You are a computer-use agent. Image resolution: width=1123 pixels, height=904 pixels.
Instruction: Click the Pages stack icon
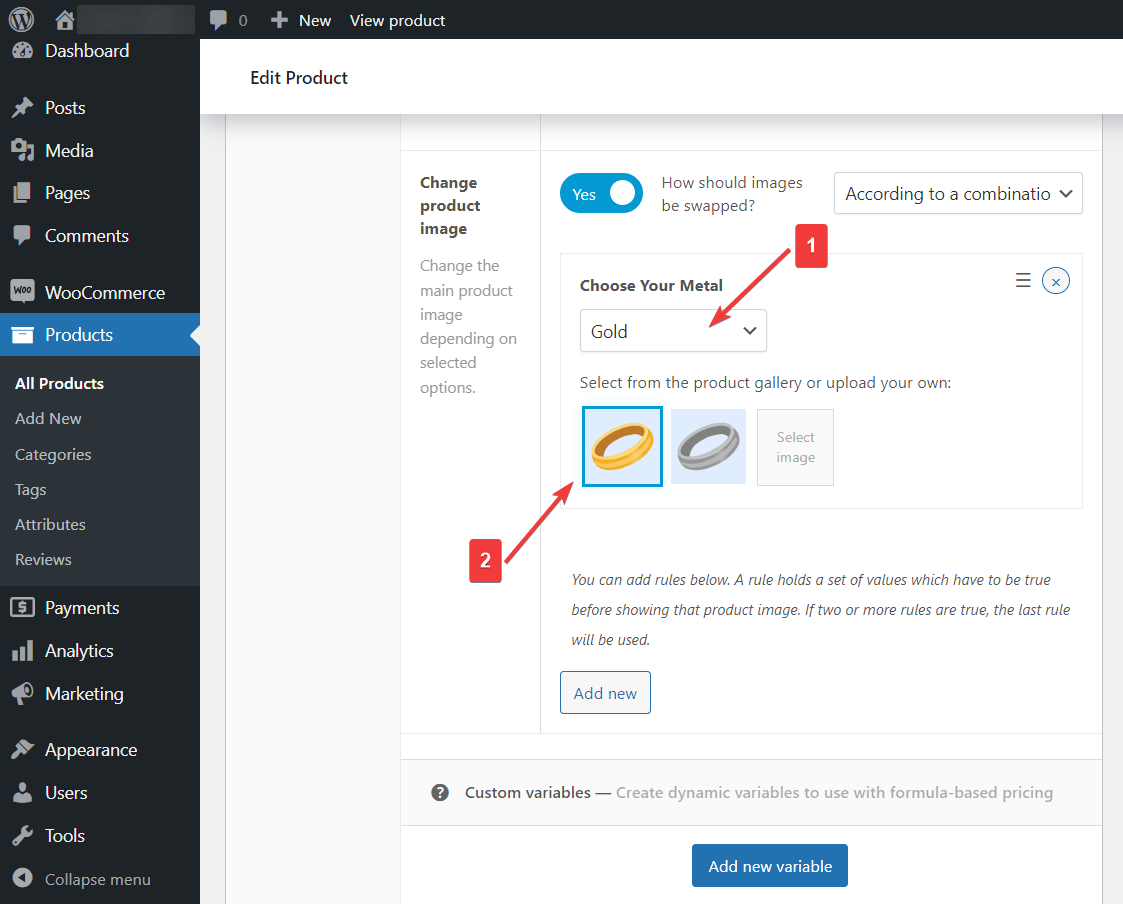click(x=22, y=193)
